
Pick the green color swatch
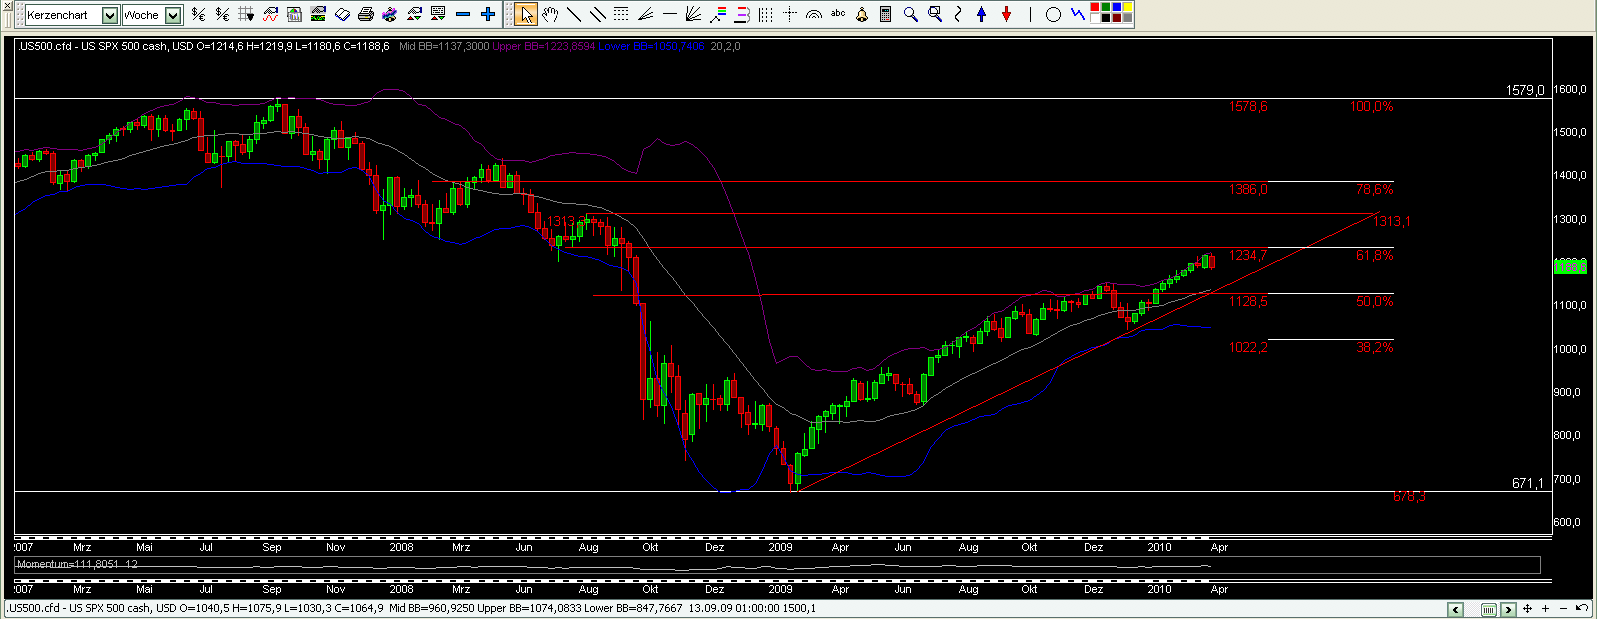[x=1105, y=7]
